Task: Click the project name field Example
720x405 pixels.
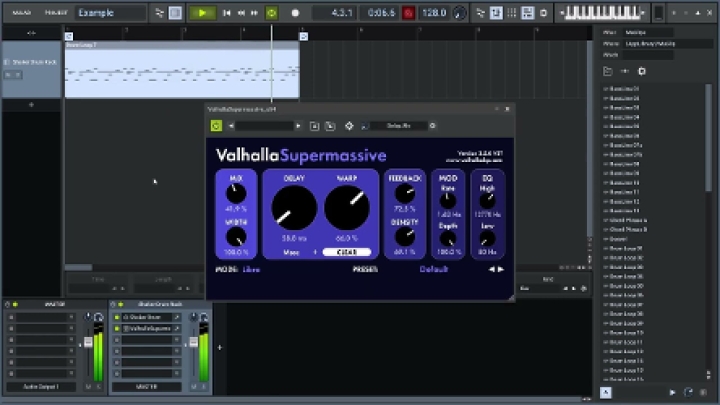Action: 111,13
